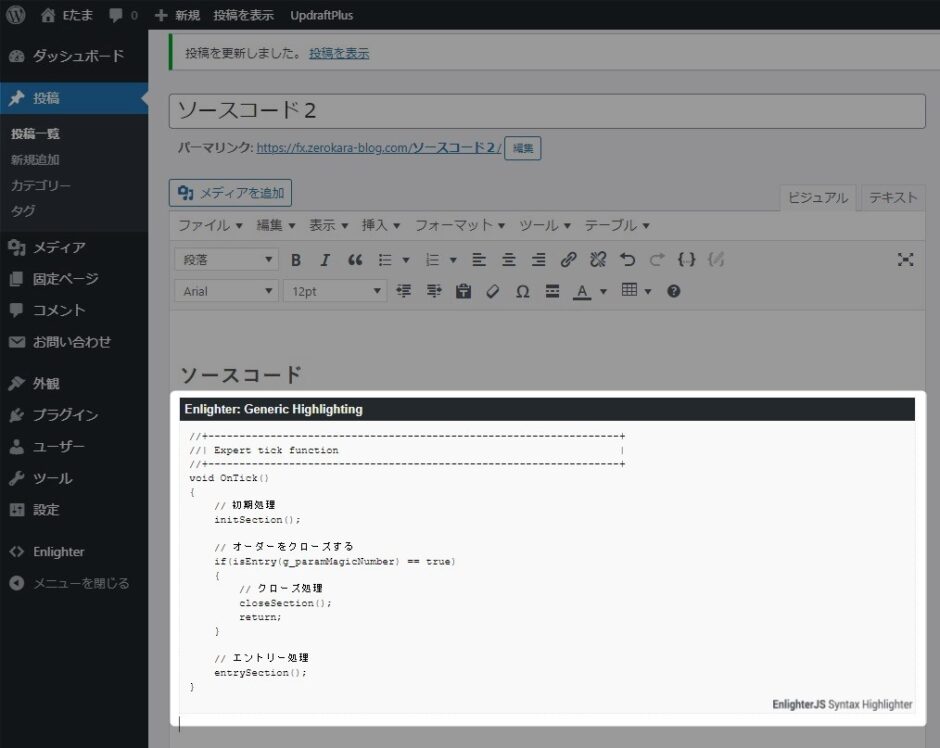Viewport: 940px width, 748px height.
Task: Insert a bulleted list
Action: [385, 260]
